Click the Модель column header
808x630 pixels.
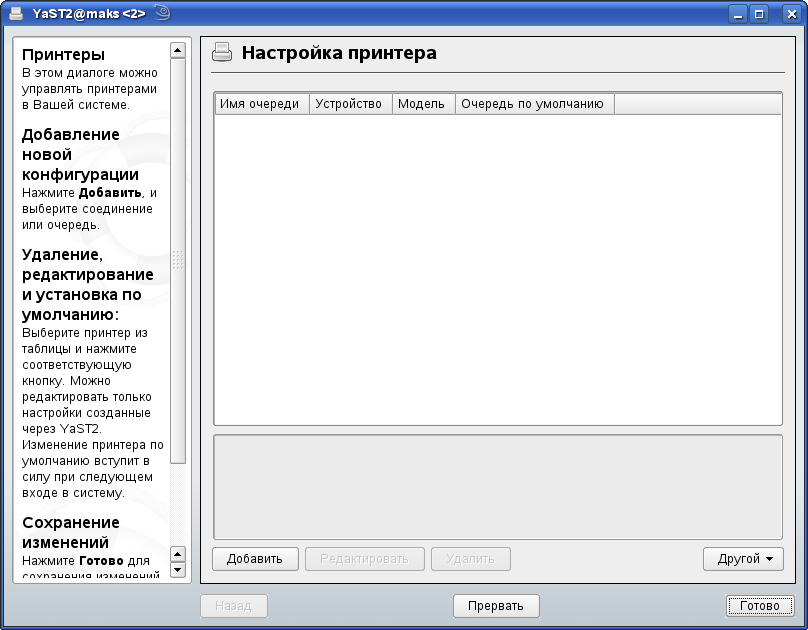pos(422,104)
